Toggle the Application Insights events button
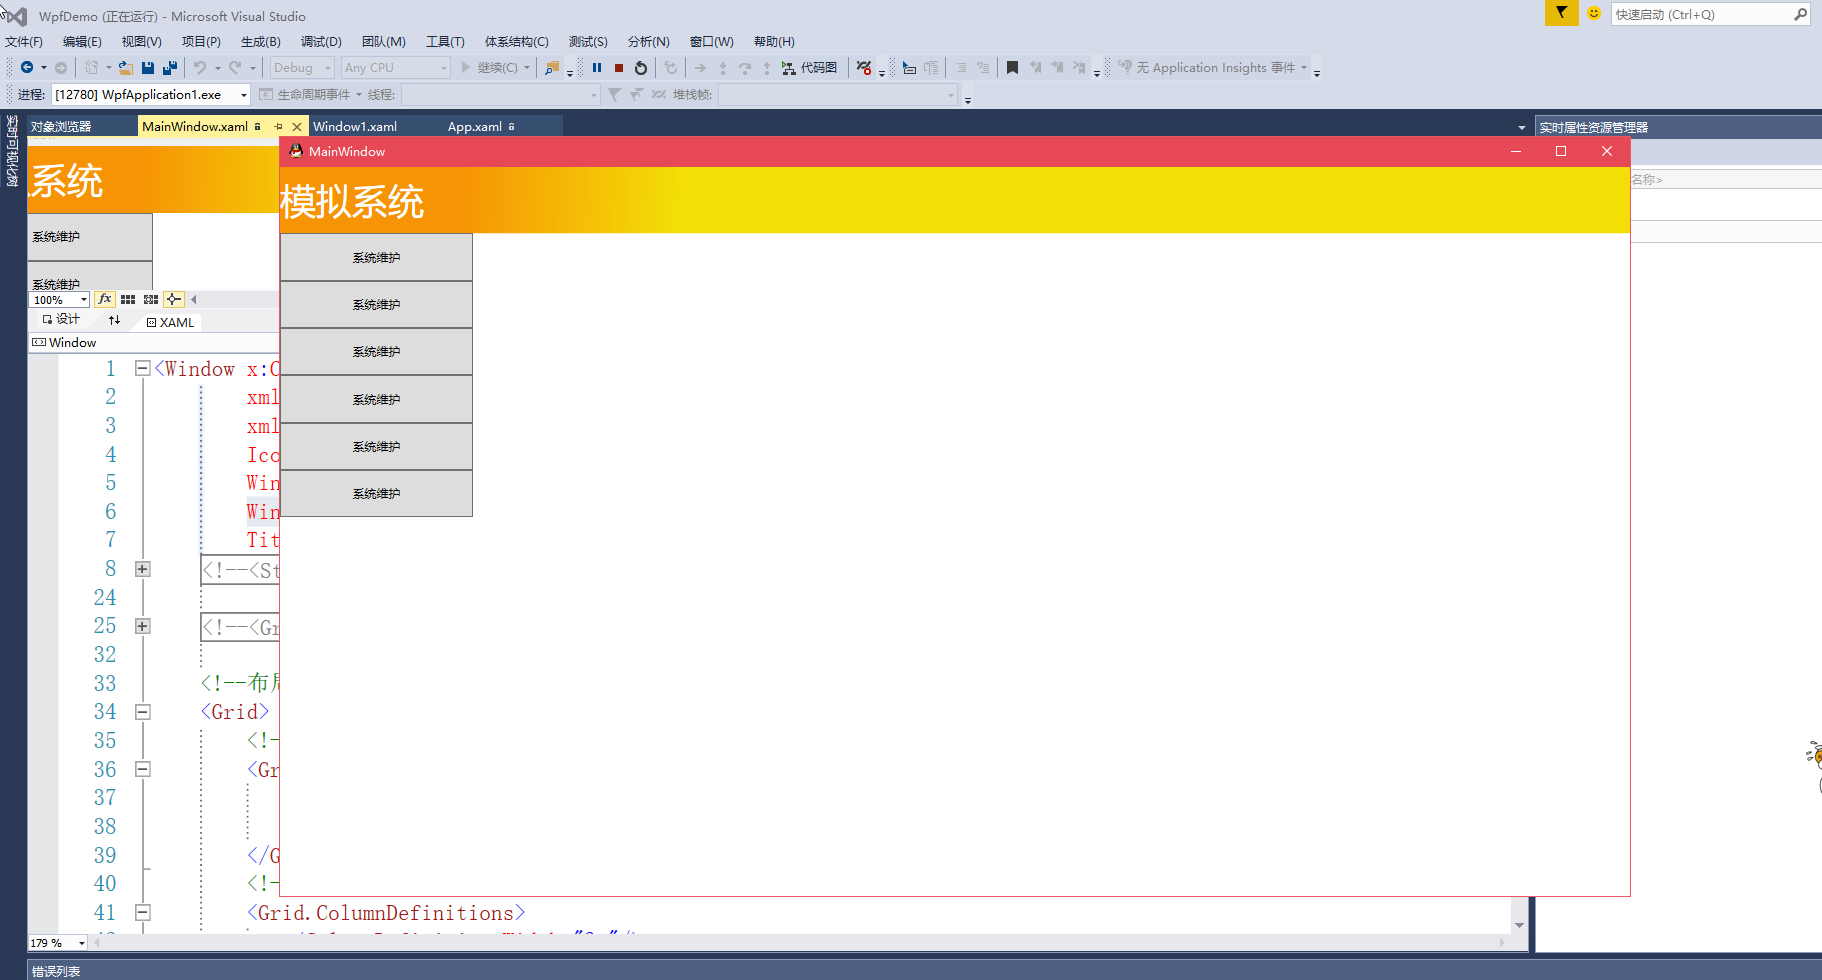1822x980 pixels. 1213,67
